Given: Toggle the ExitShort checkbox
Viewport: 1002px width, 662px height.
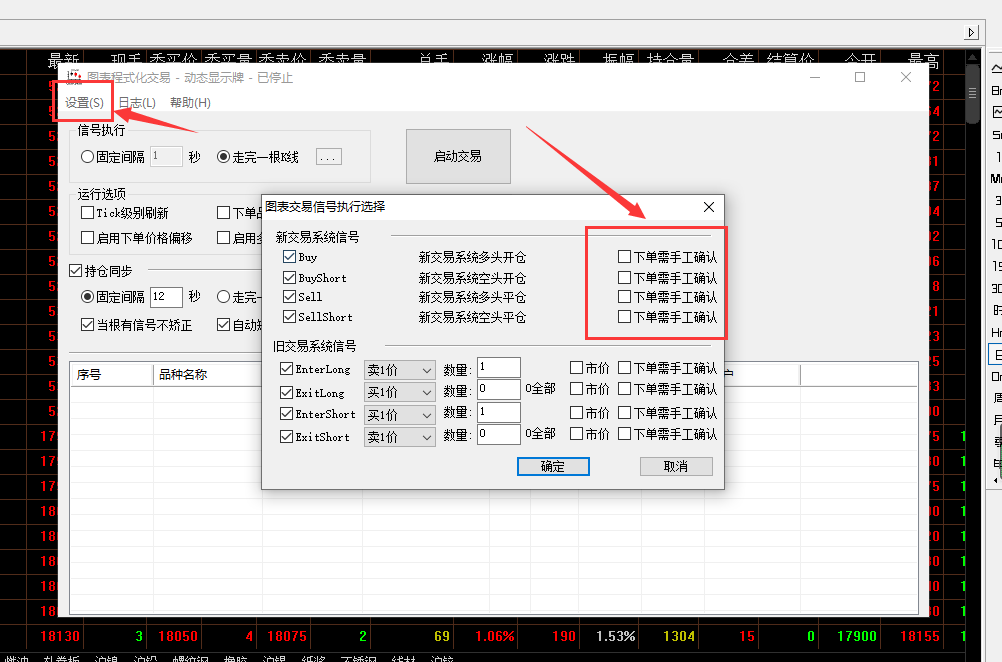Looking at the screenshot, I should [x=286, y=437].
